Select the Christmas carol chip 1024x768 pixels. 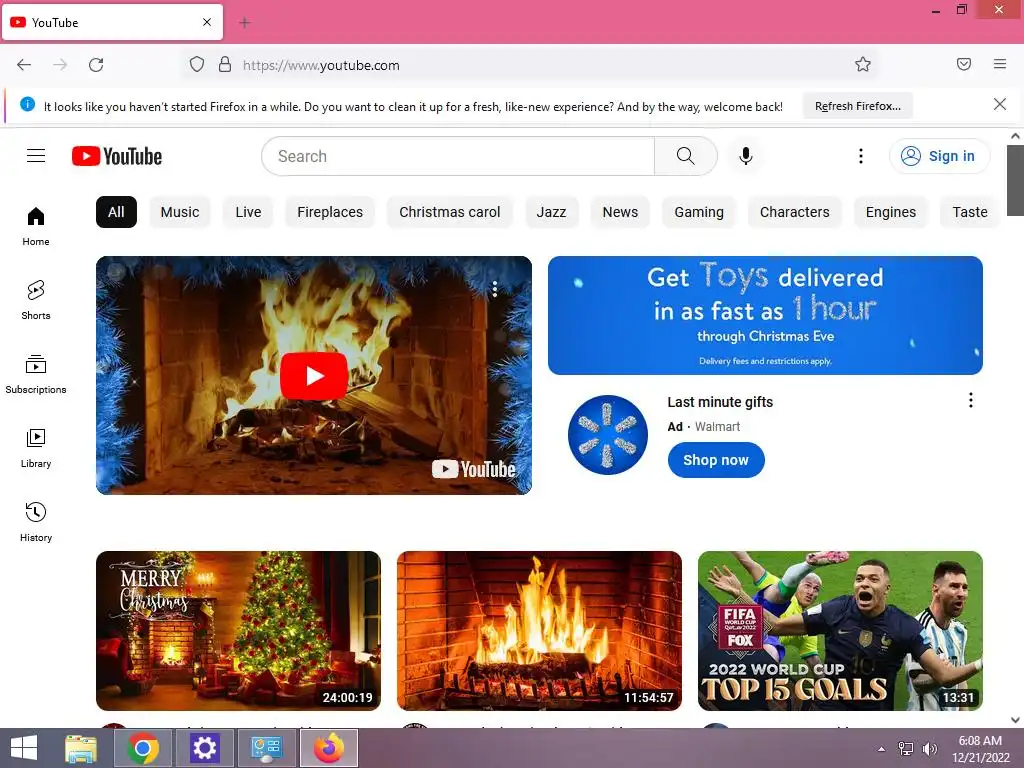(x=449, y=212)
